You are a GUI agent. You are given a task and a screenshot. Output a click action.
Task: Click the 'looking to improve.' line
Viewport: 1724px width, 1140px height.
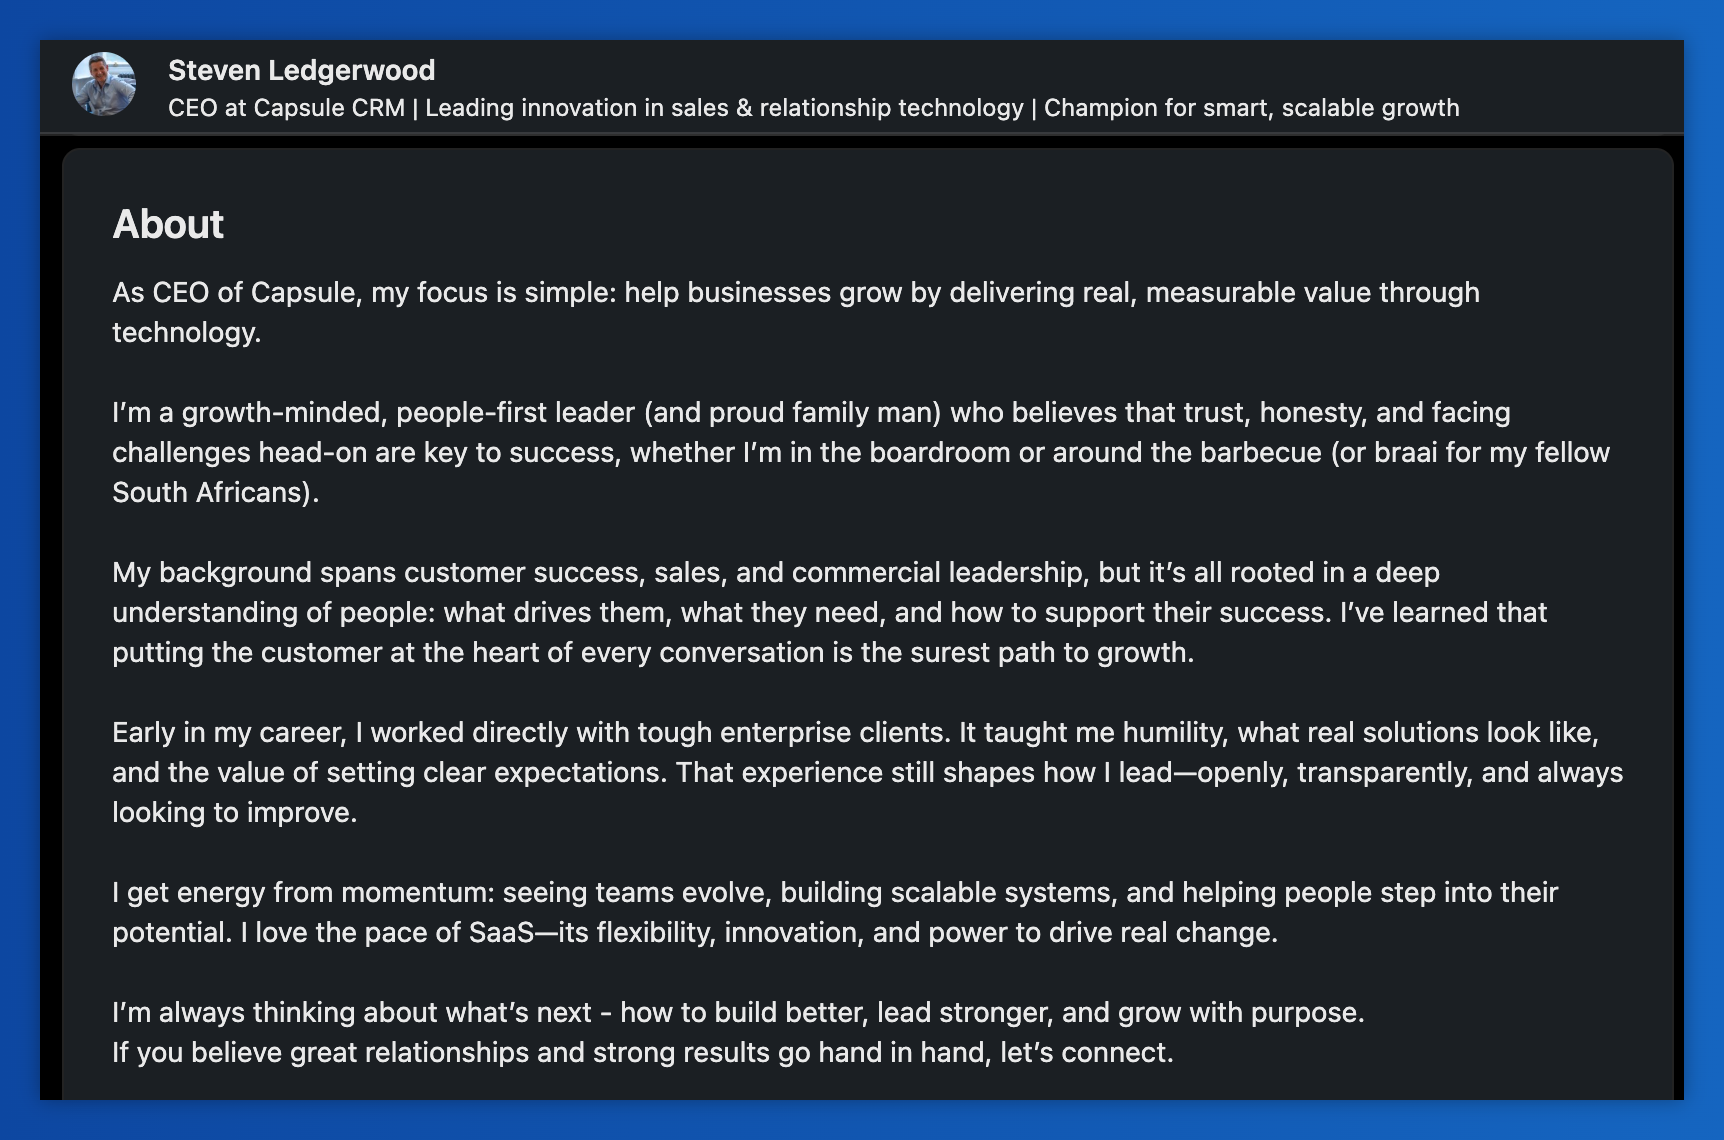click(x=234, y=812)
